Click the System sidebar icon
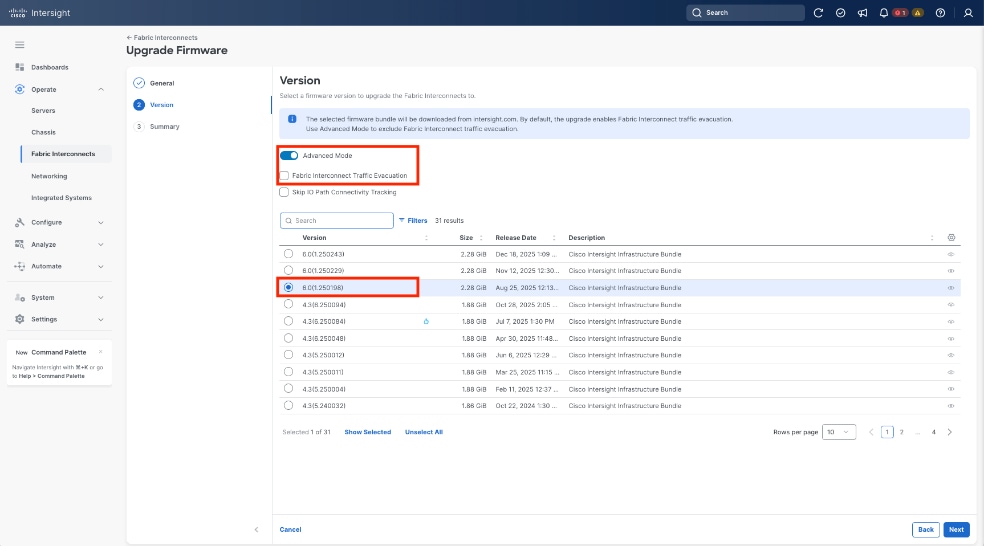This screenshot has width=984, height=546. [19, 297]
